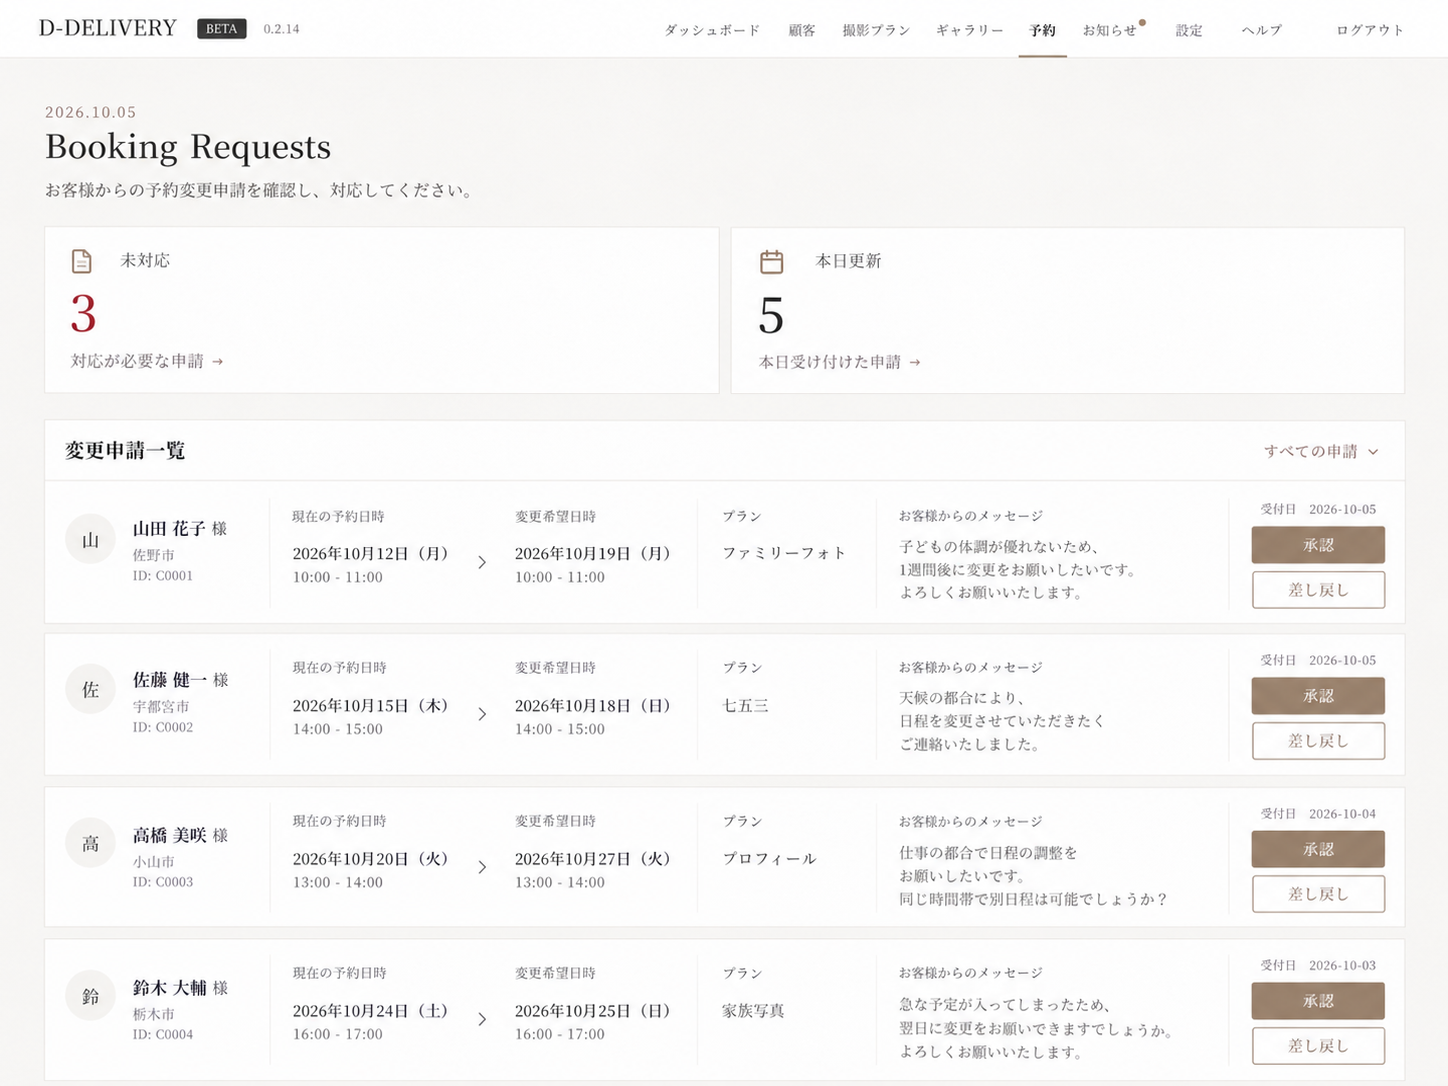Click 差し戻し for 佐藤 健一
The width and height of the screenshot is (1448, 1086).
click(1318, 741)
